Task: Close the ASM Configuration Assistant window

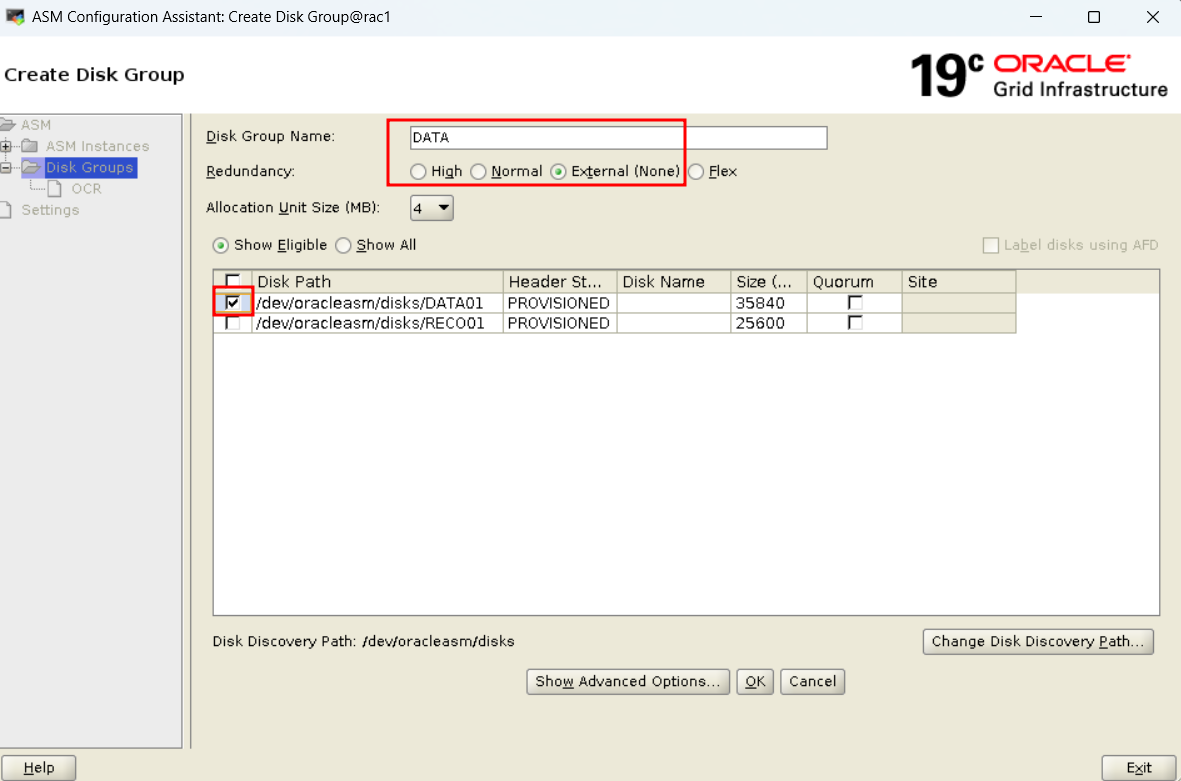Action: coord(1152,17)
